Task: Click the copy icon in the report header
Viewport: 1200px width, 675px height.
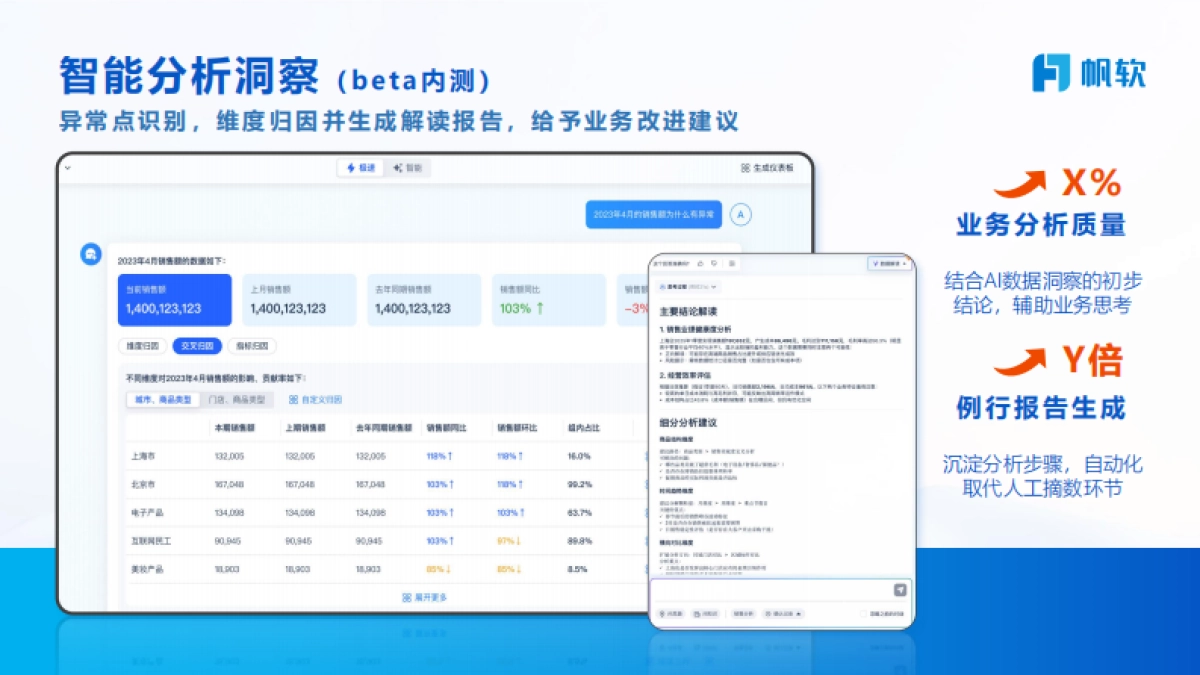Action: pyautogui.click(x=731, y=264)
